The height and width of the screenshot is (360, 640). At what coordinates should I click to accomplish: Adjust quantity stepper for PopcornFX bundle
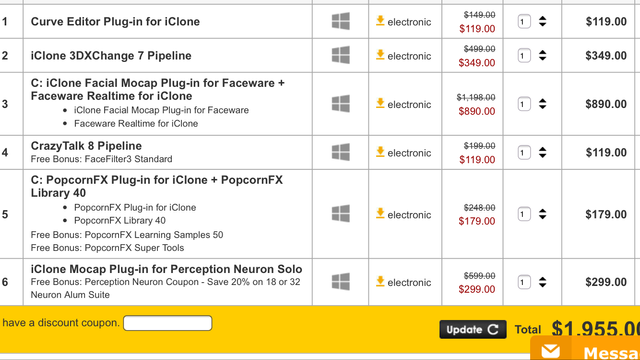coord(542,214)
